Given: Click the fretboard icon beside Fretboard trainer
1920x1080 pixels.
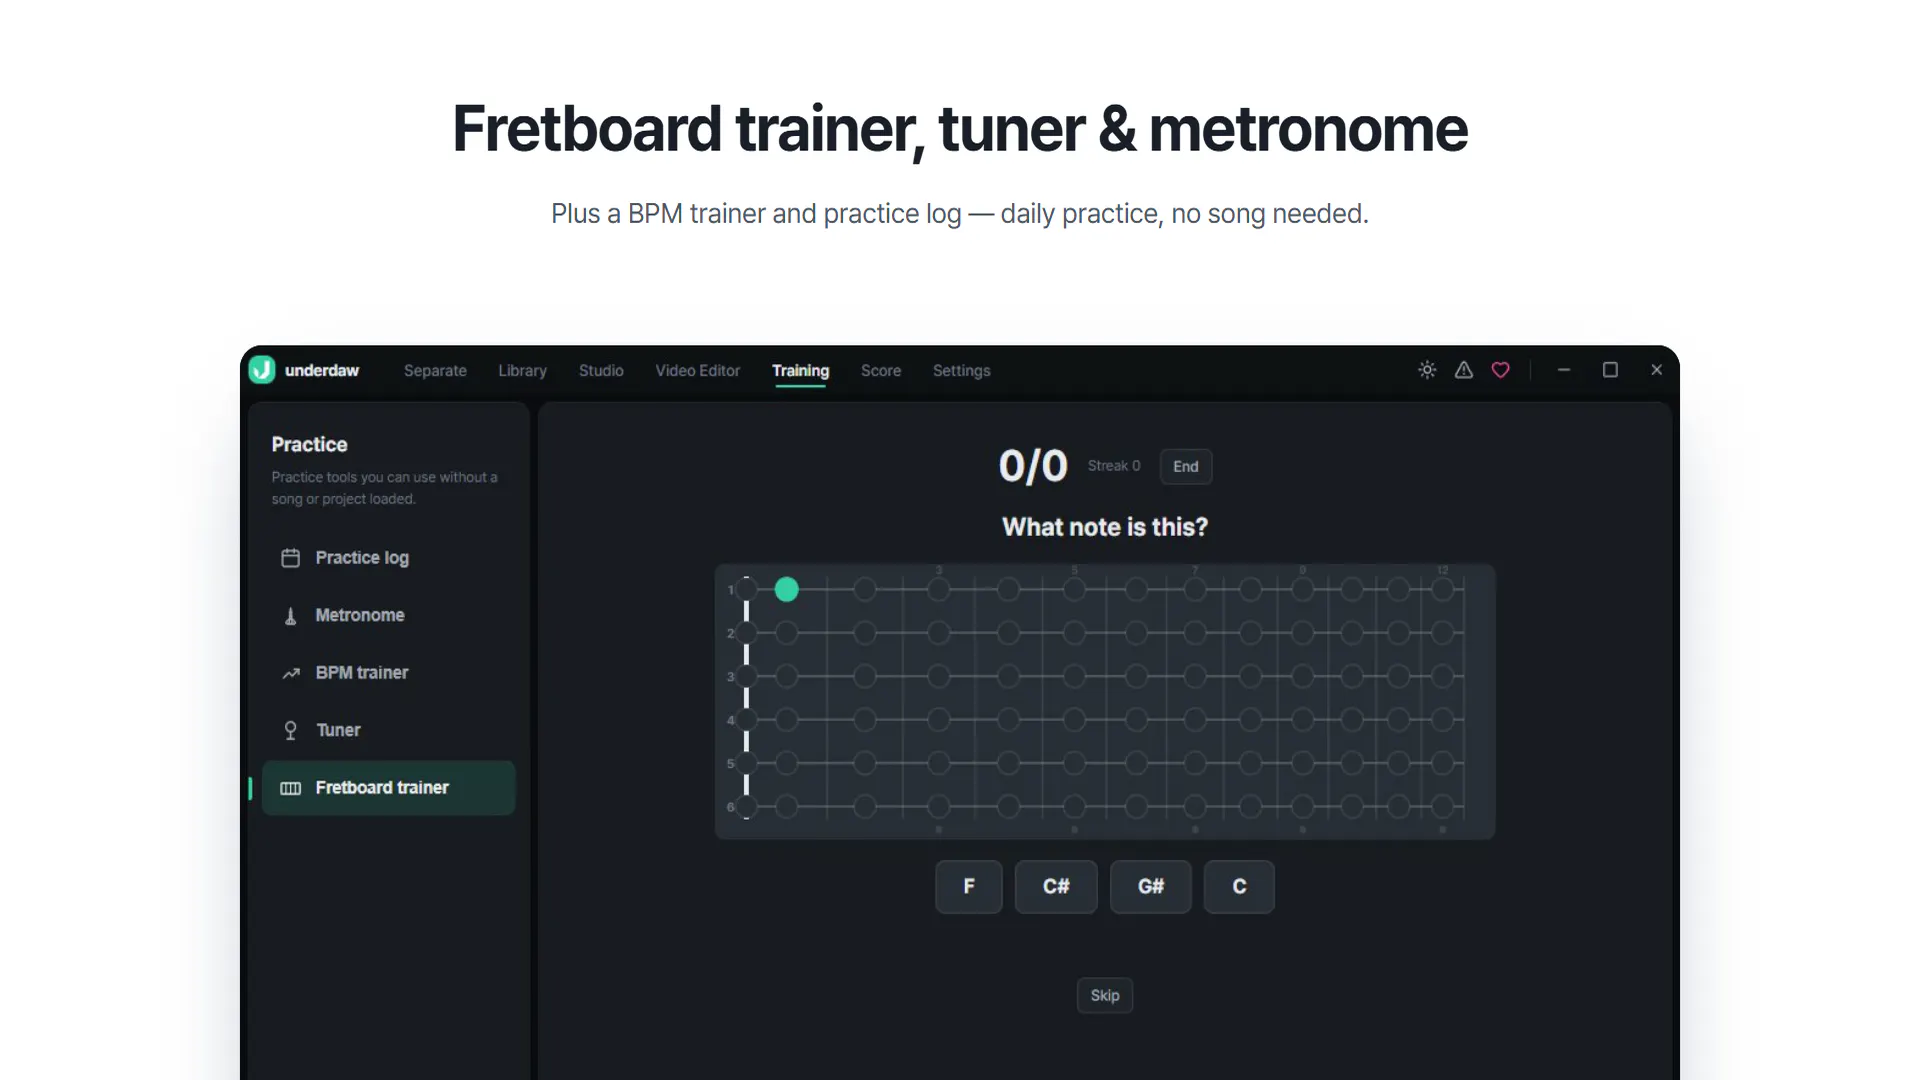Looking at the screenshot, I should click(x=290, y=788).
